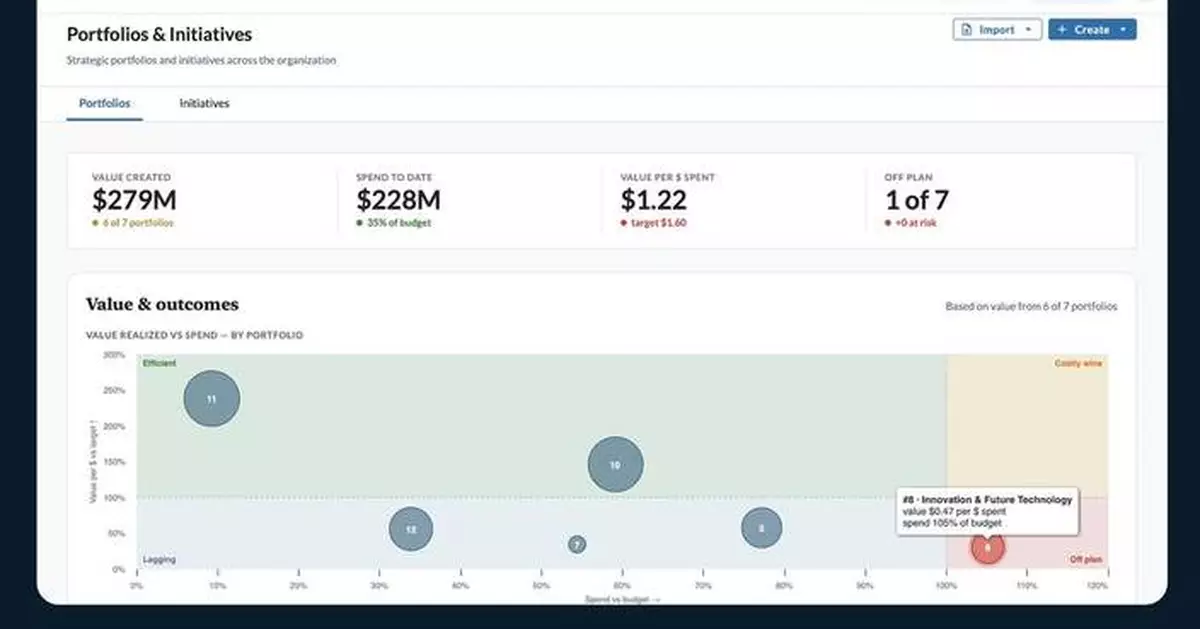Switch to the Initiatives tab
1200x629 pixels.
pos(204,104)
